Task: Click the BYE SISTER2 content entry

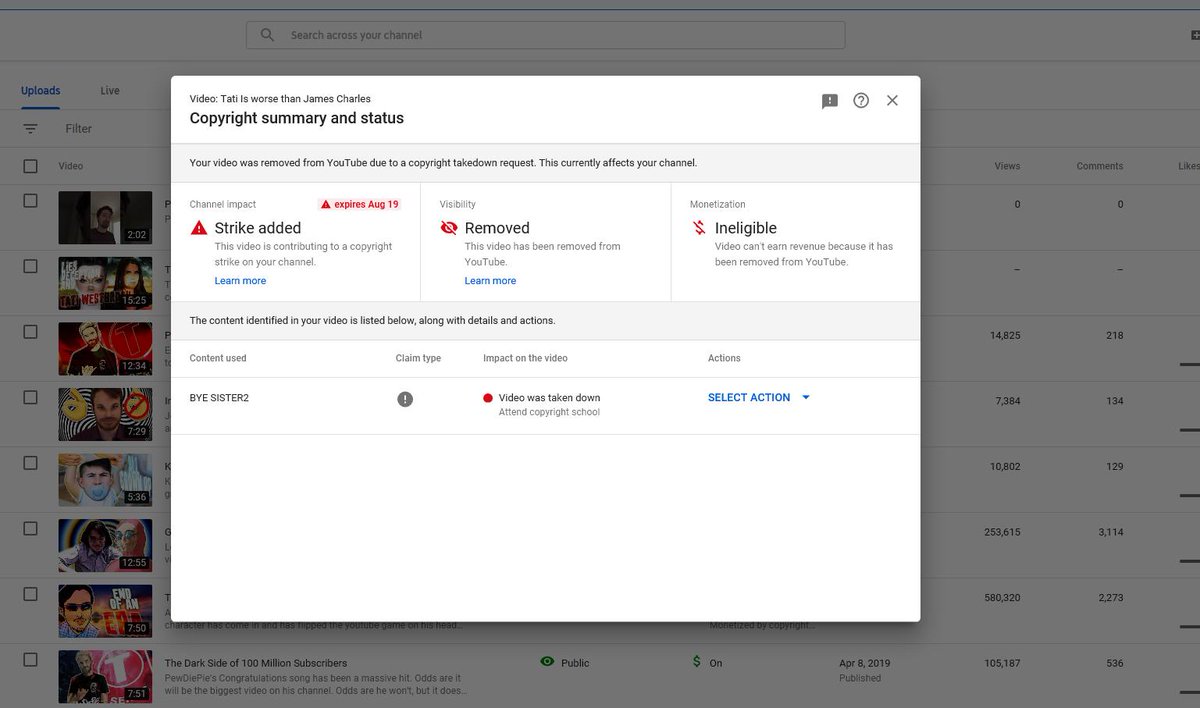Action: (219, 398)
